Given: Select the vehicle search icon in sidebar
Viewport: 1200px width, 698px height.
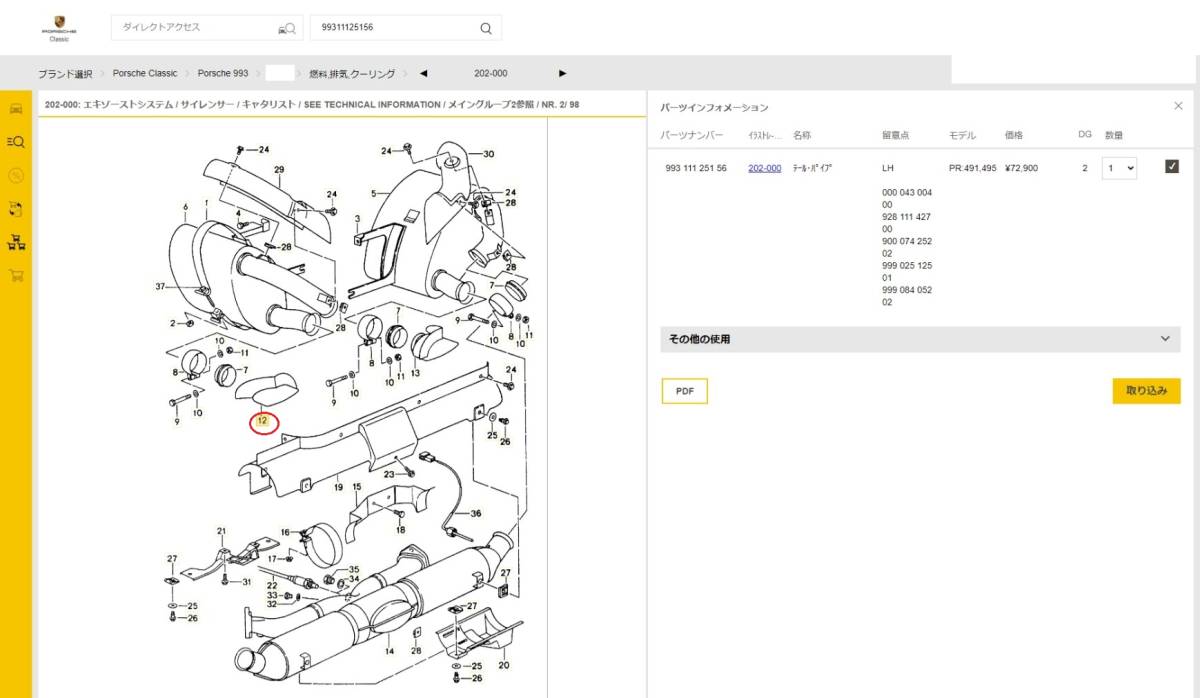Looking at the screenshot, I should point(15,108).
